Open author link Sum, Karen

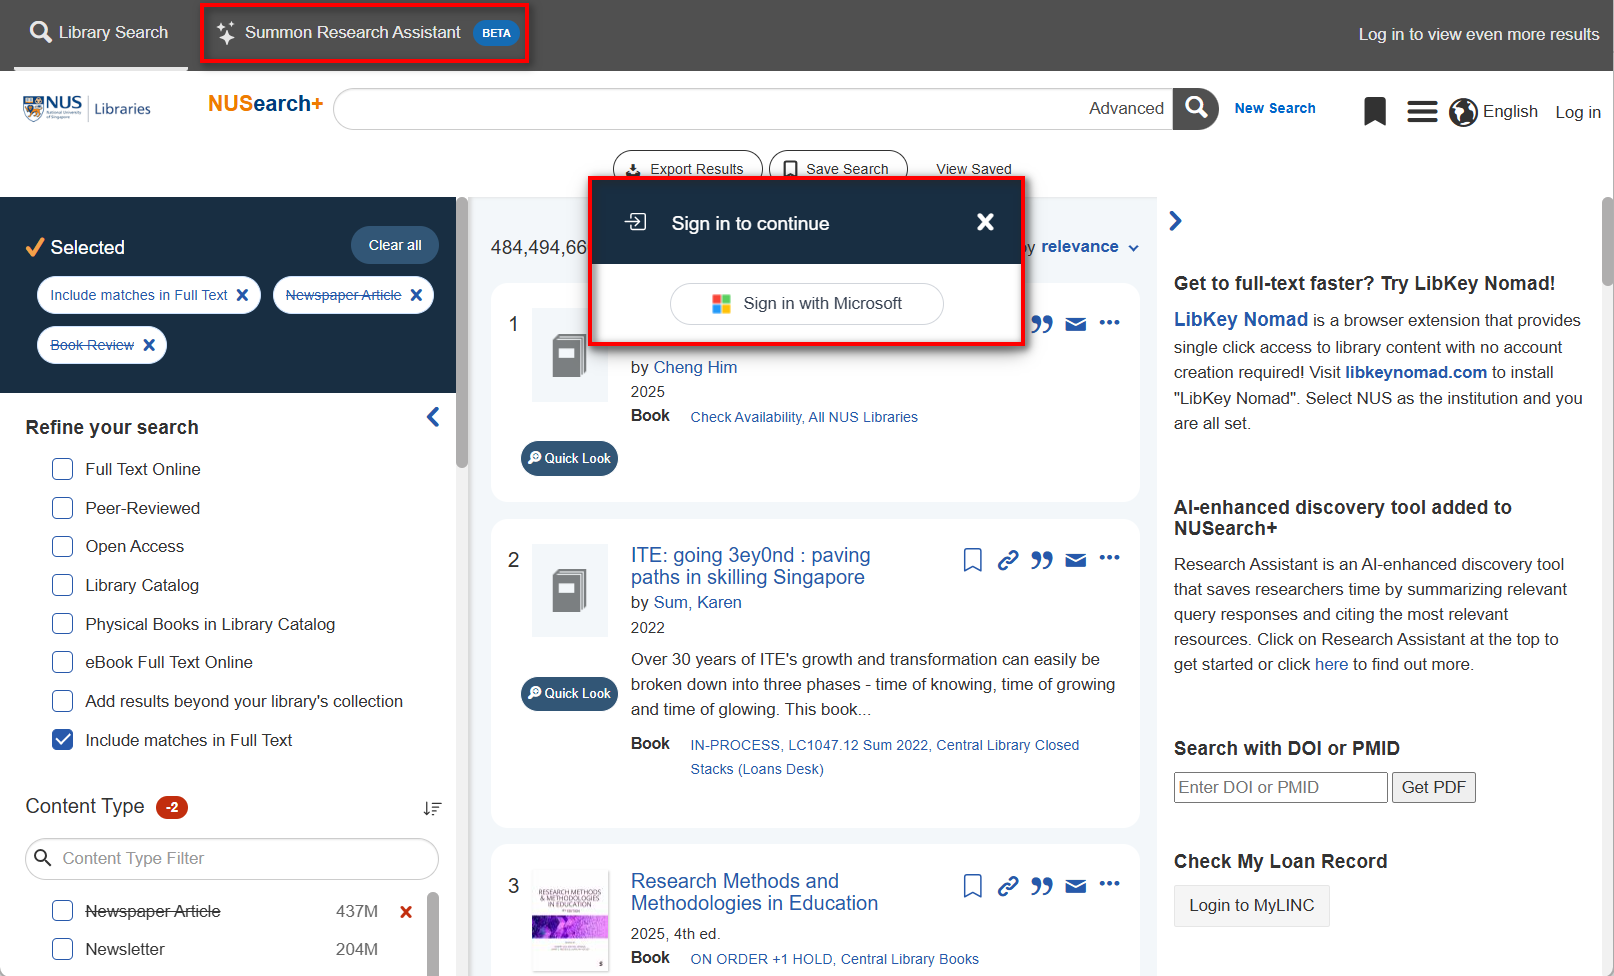click(697, 602)
